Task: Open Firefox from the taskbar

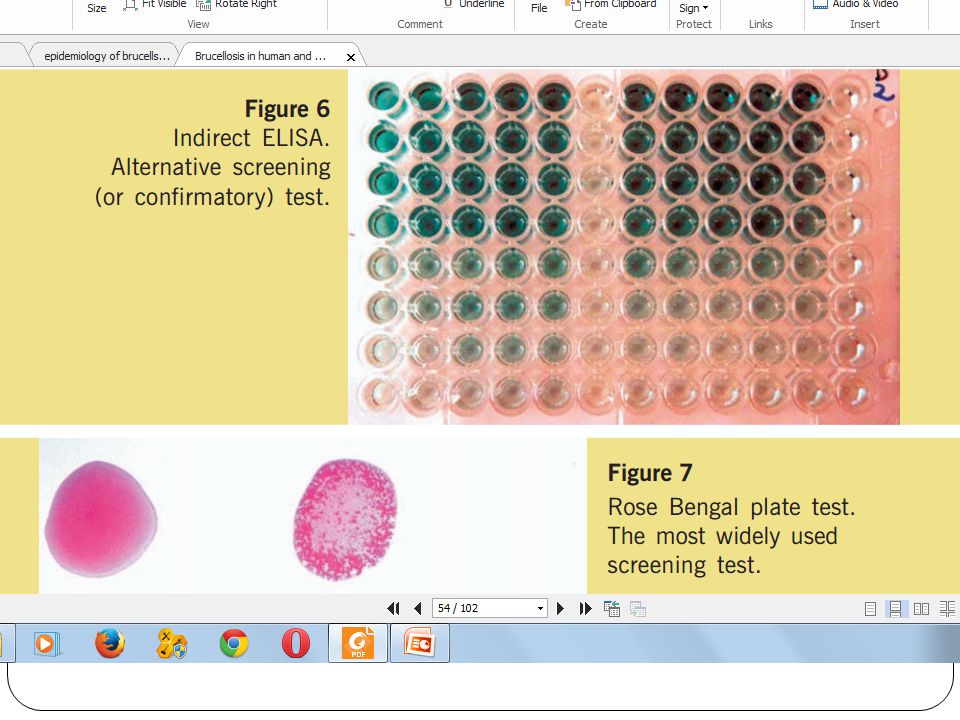Action: pos(110,643)
